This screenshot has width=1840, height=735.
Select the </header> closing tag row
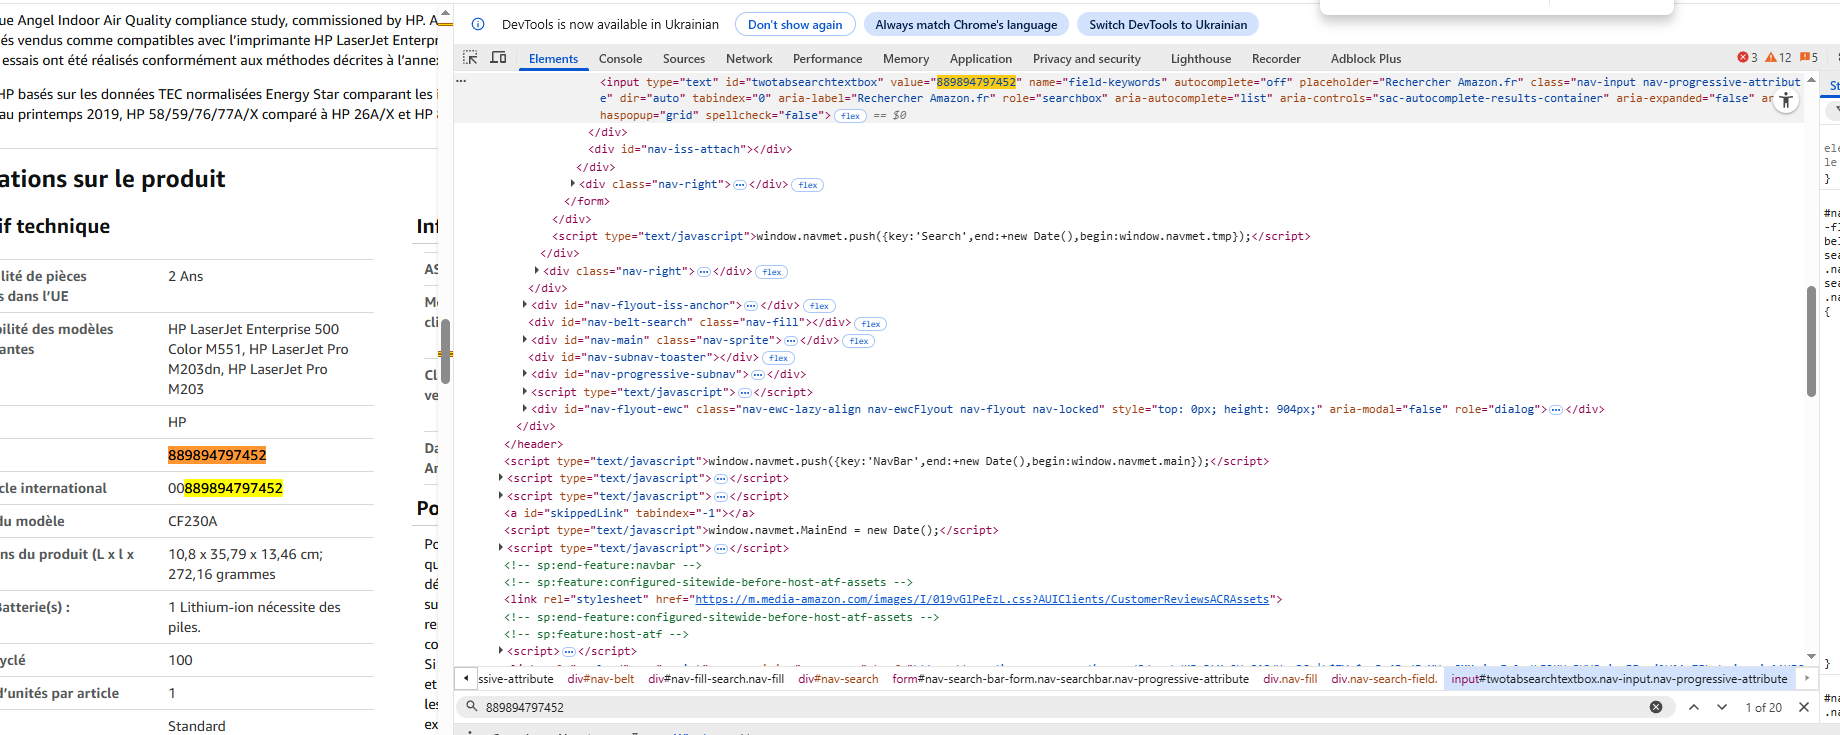[534, 444]
